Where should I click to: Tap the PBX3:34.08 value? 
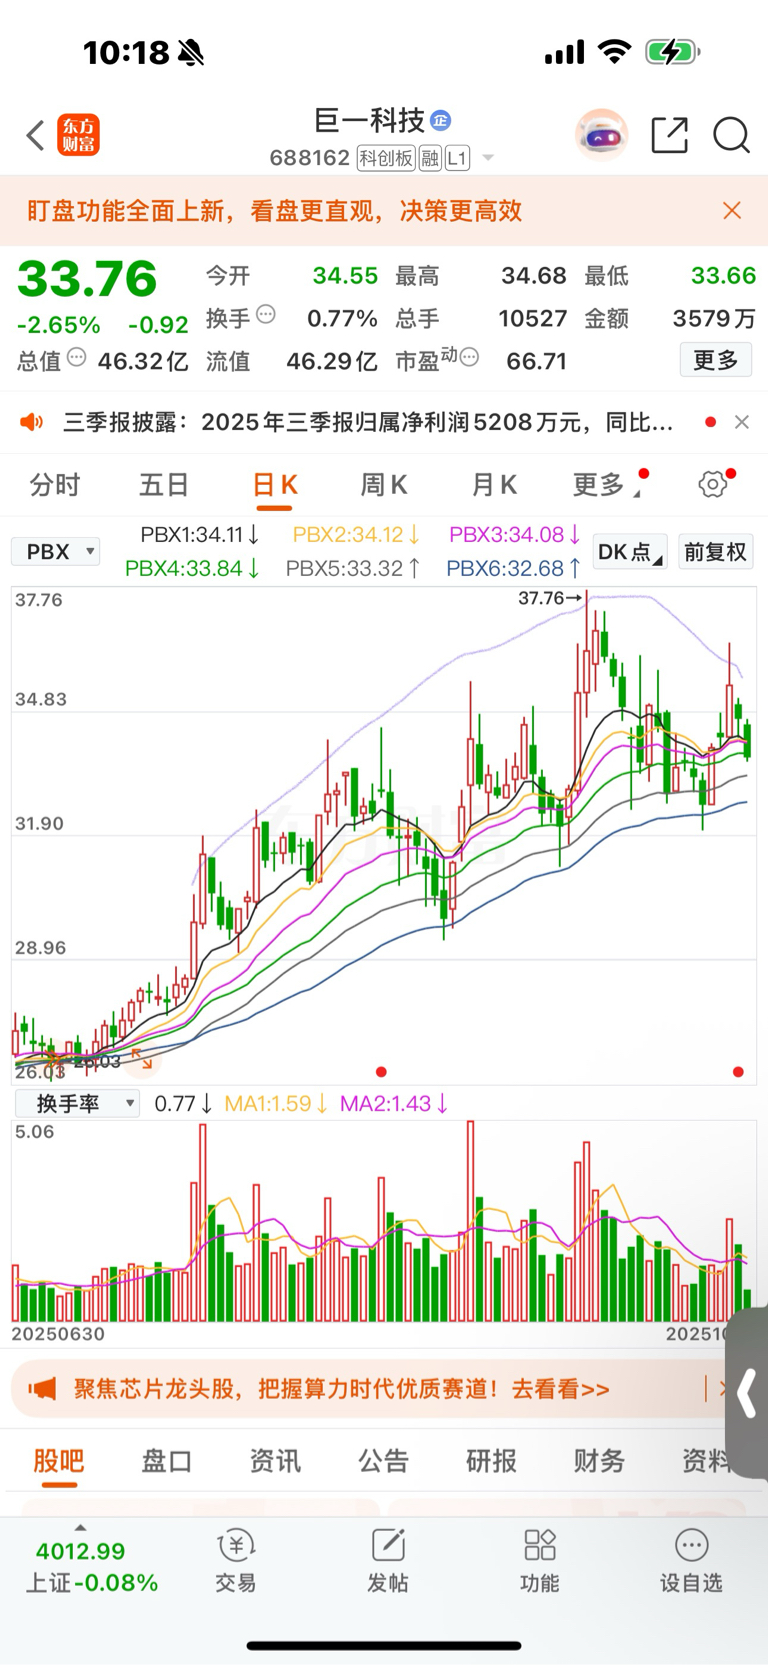[515, 535]
